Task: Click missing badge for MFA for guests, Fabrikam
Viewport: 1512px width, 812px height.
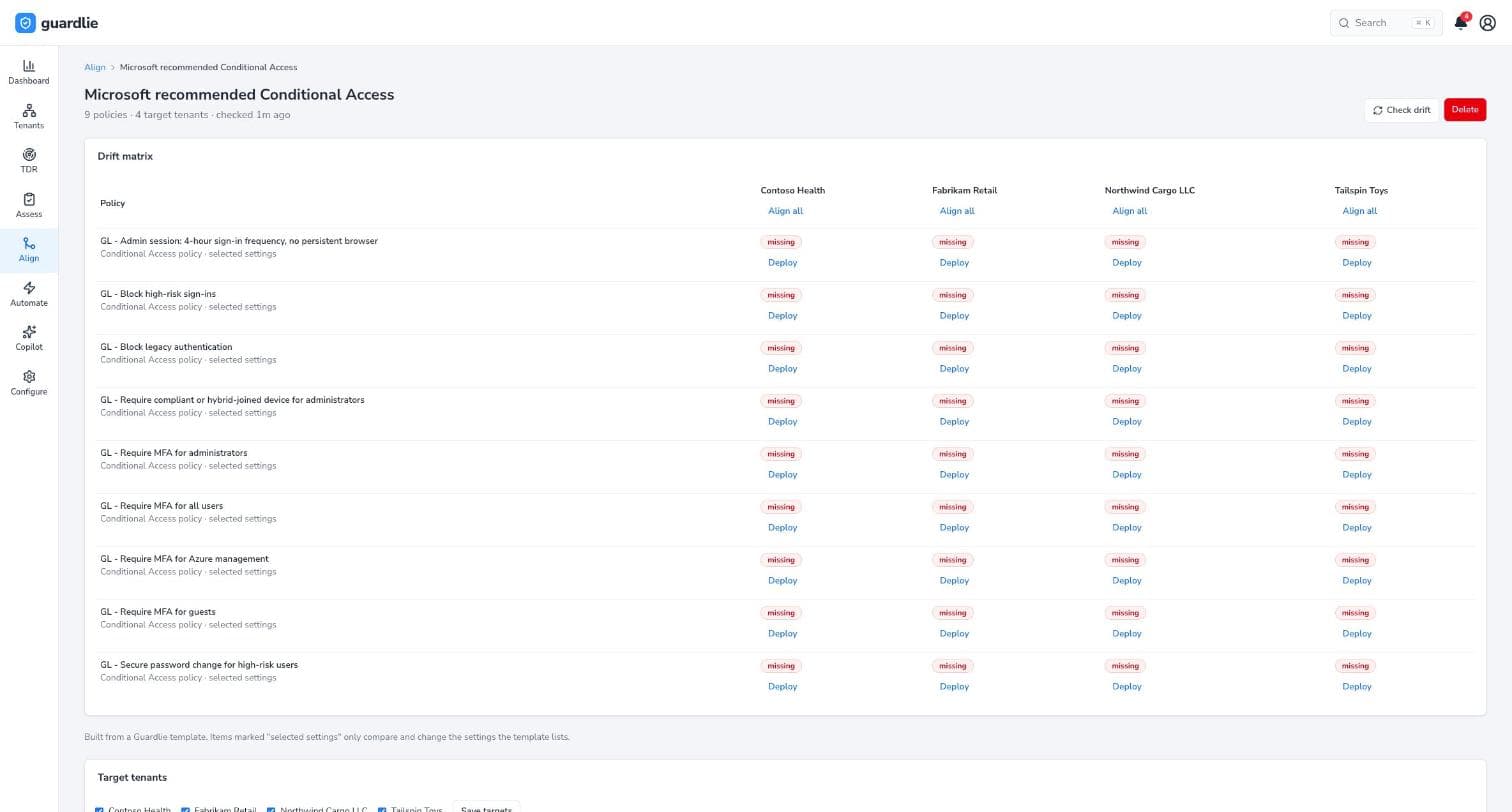Action: pyautogui.click(x=953, y=613)
